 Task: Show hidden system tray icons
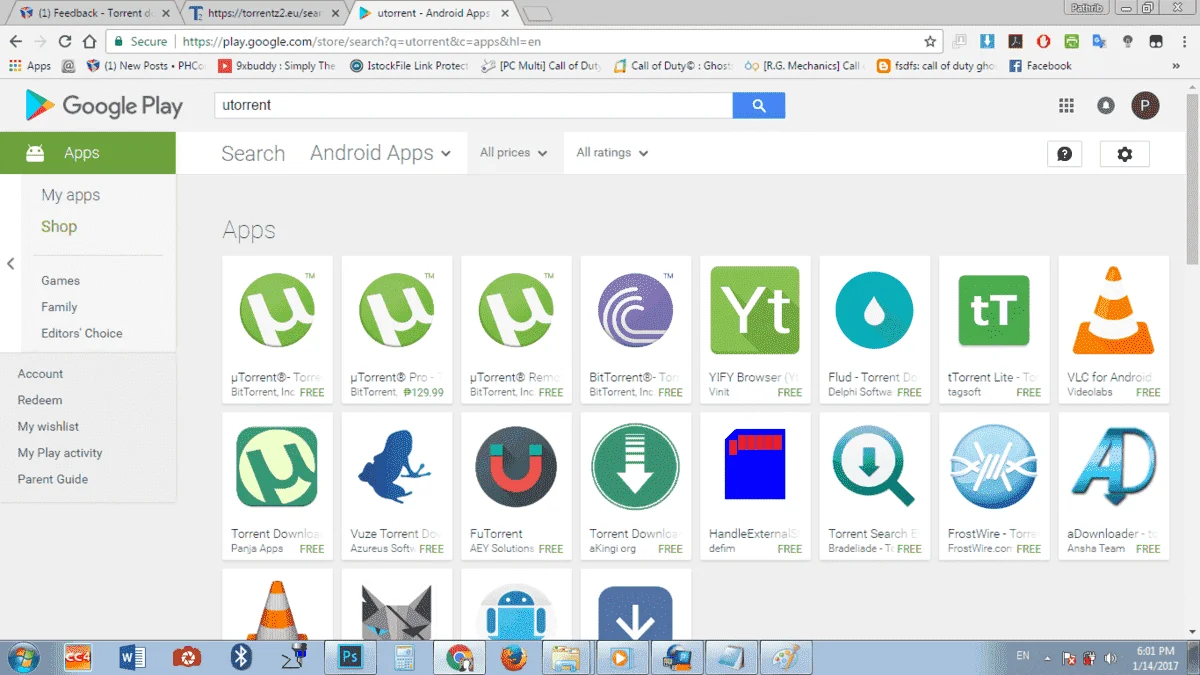(1048, 659)
